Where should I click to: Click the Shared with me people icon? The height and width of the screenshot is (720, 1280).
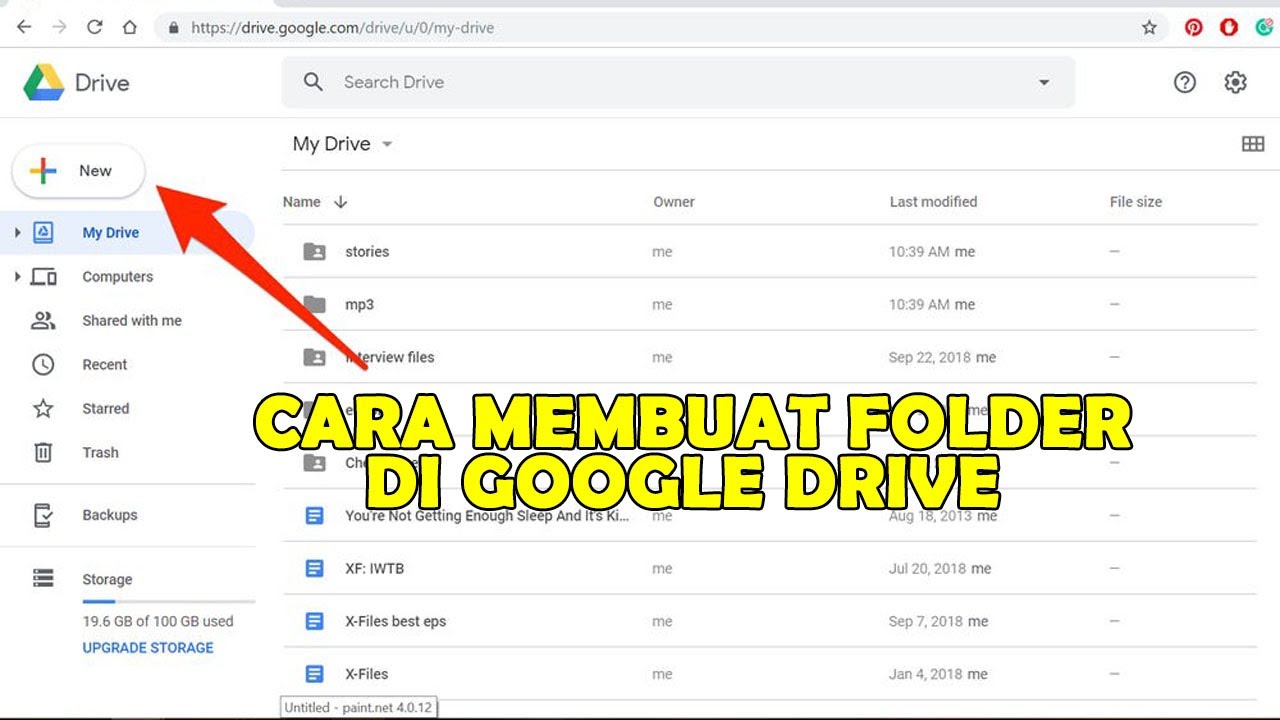coord(43,320)
